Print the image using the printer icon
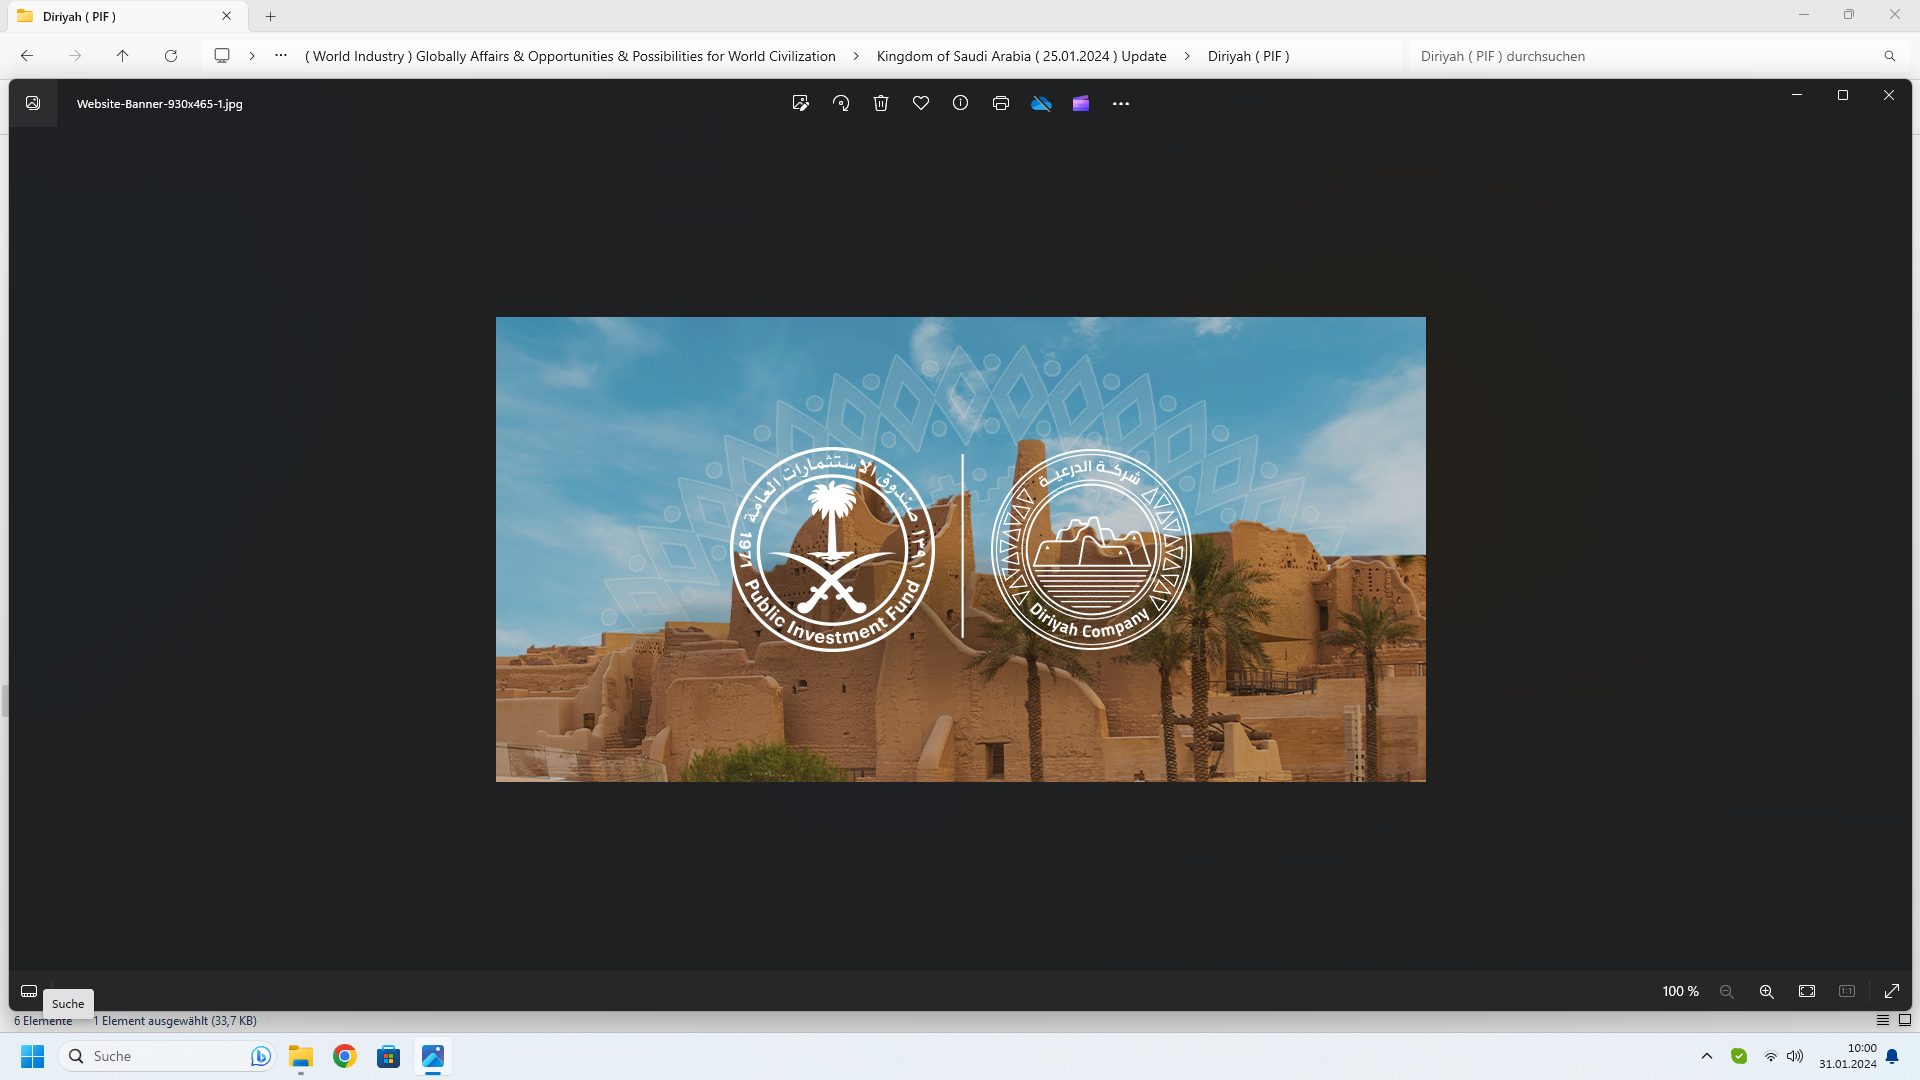Screen dimensions: 1920x1080 (x=1001, y=103)
